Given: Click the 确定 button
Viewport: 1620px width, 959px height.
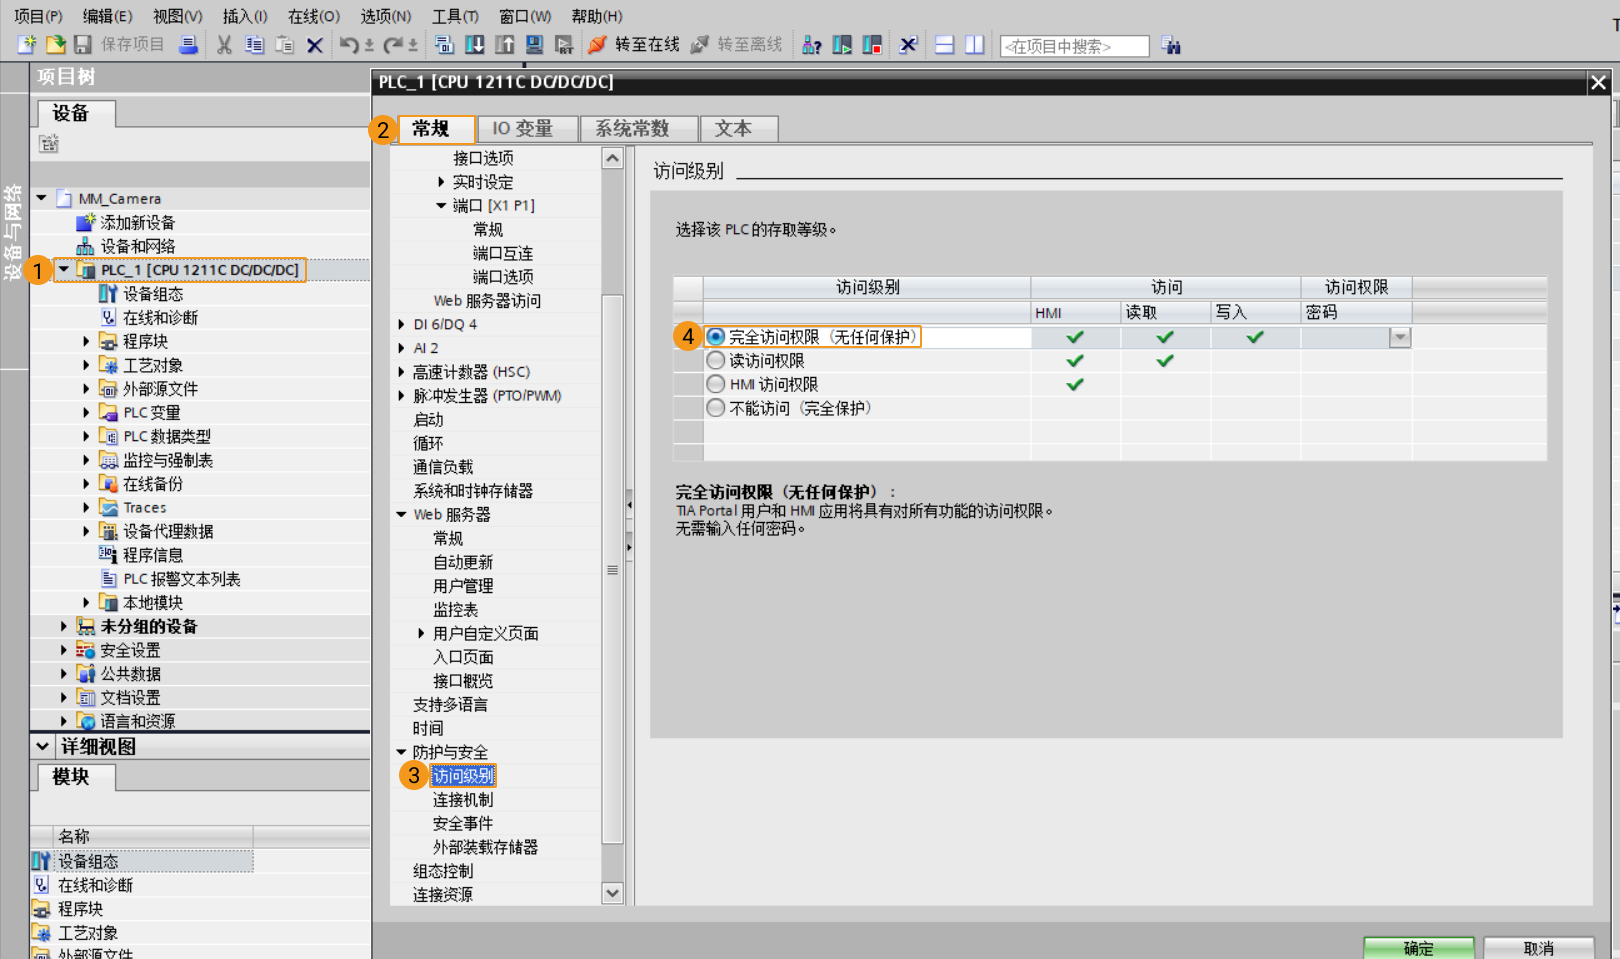Looking at the screenshot, I should click(1419, 948).
